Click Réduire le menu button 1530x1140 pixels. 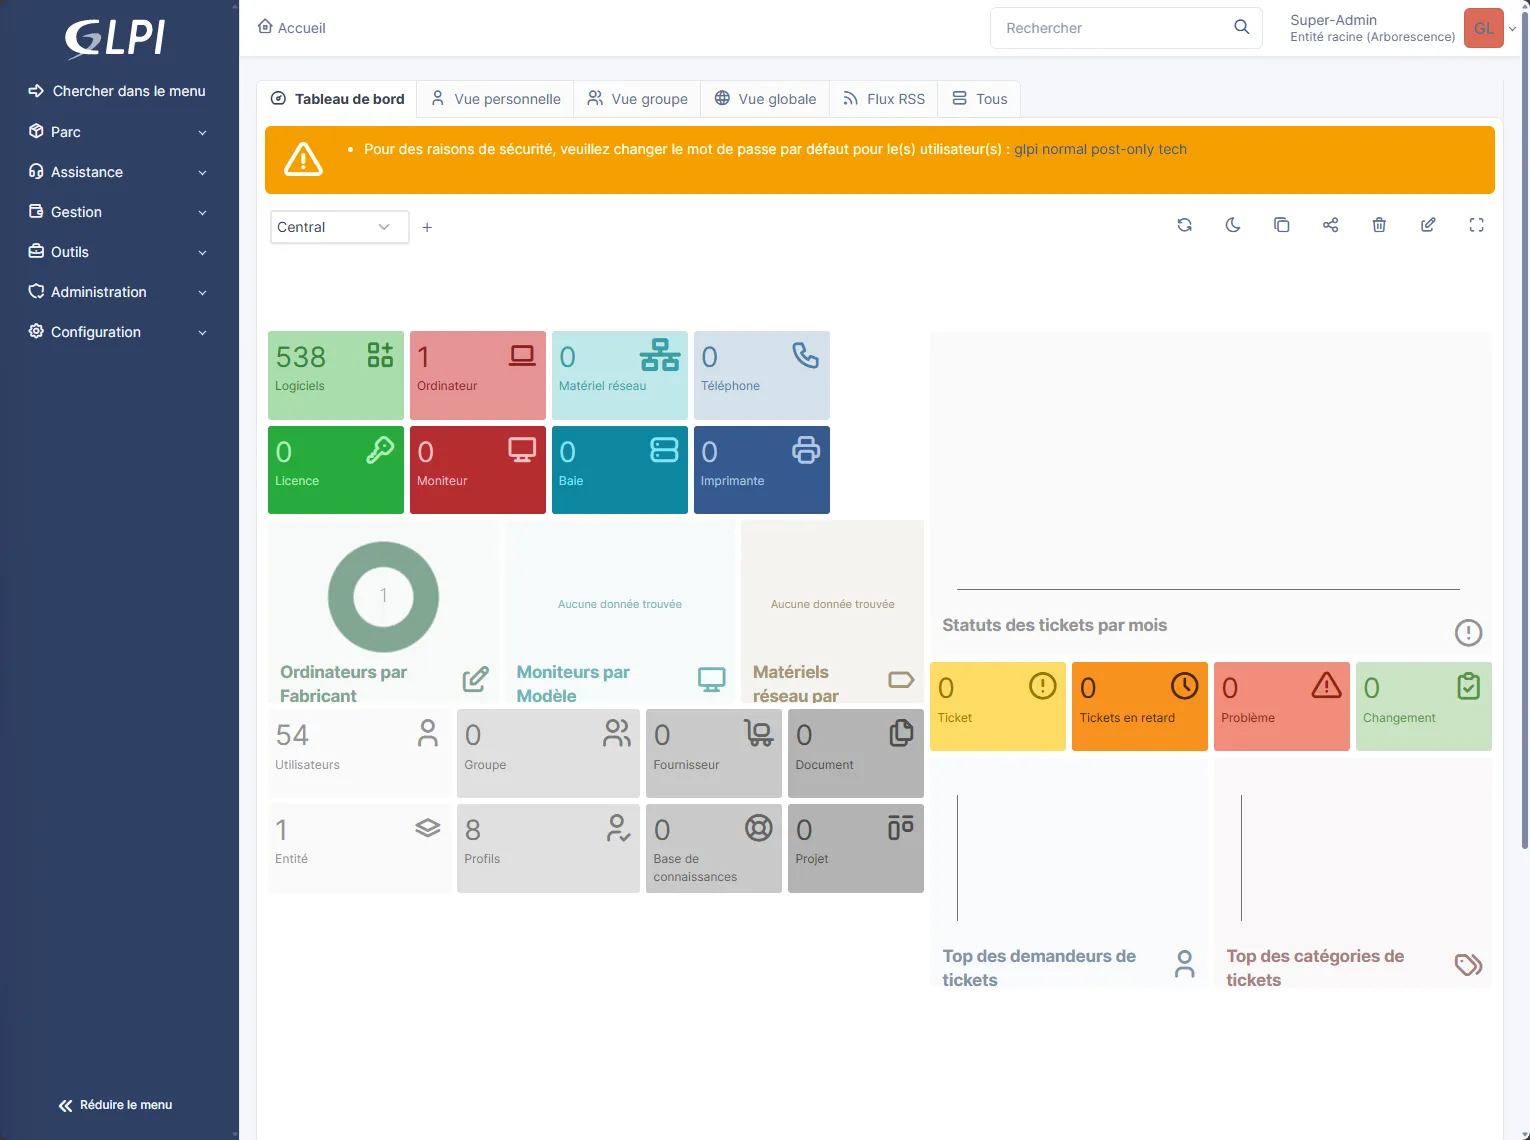coord(116,1105)
